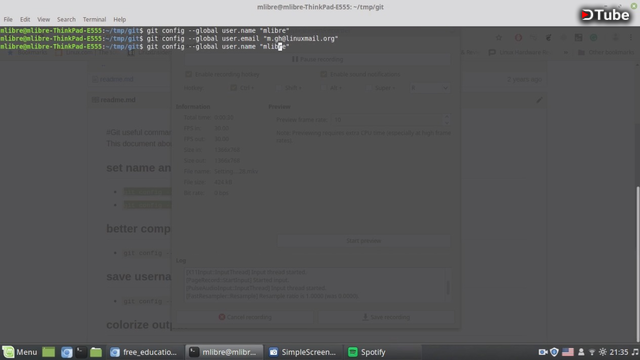Image resolution: width=640 pixels, height=360 pixels.
Task: Open the File menu in the terminal
Action: 8,19
